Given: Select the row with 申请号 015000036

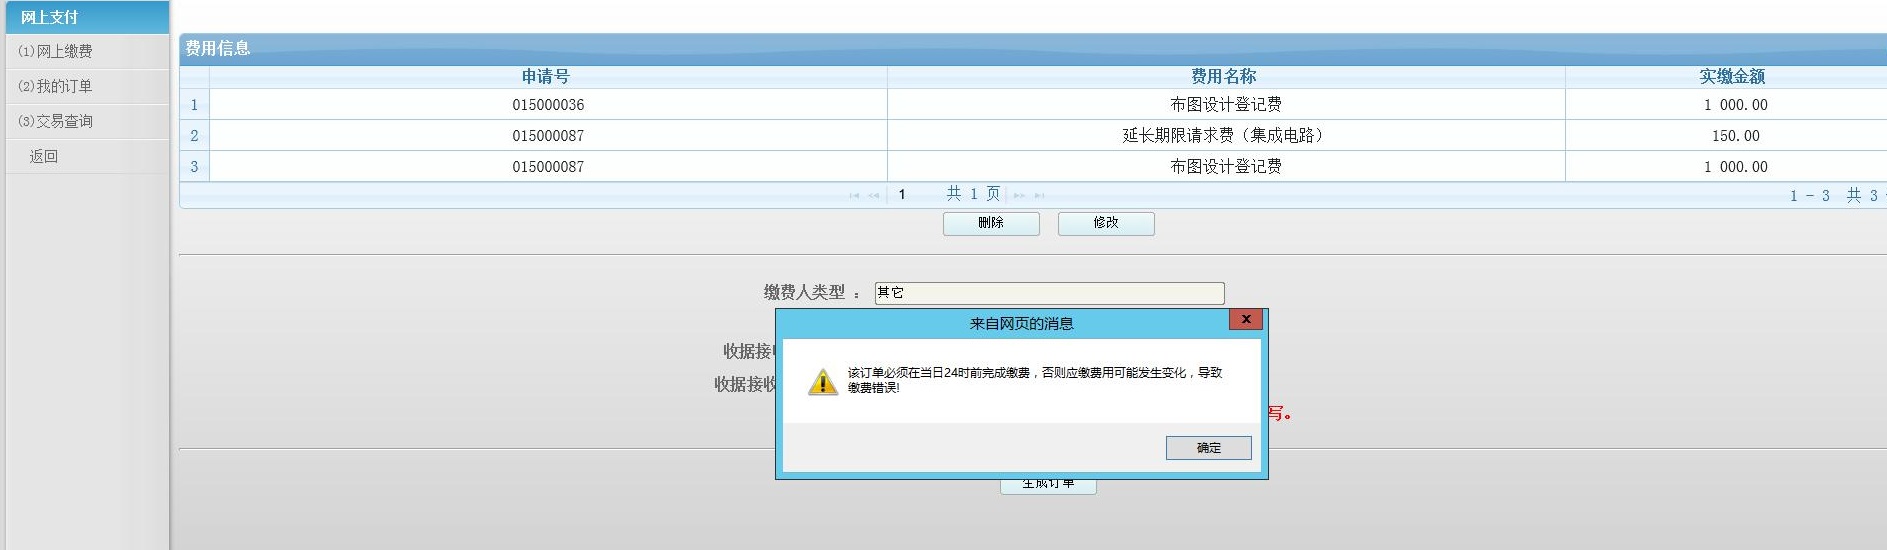Looking at the screenshot, I should [x=548, y=105].
